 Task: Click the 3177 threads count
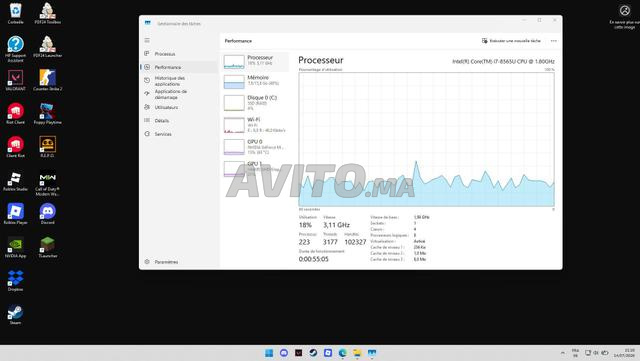tap(330, 242)
